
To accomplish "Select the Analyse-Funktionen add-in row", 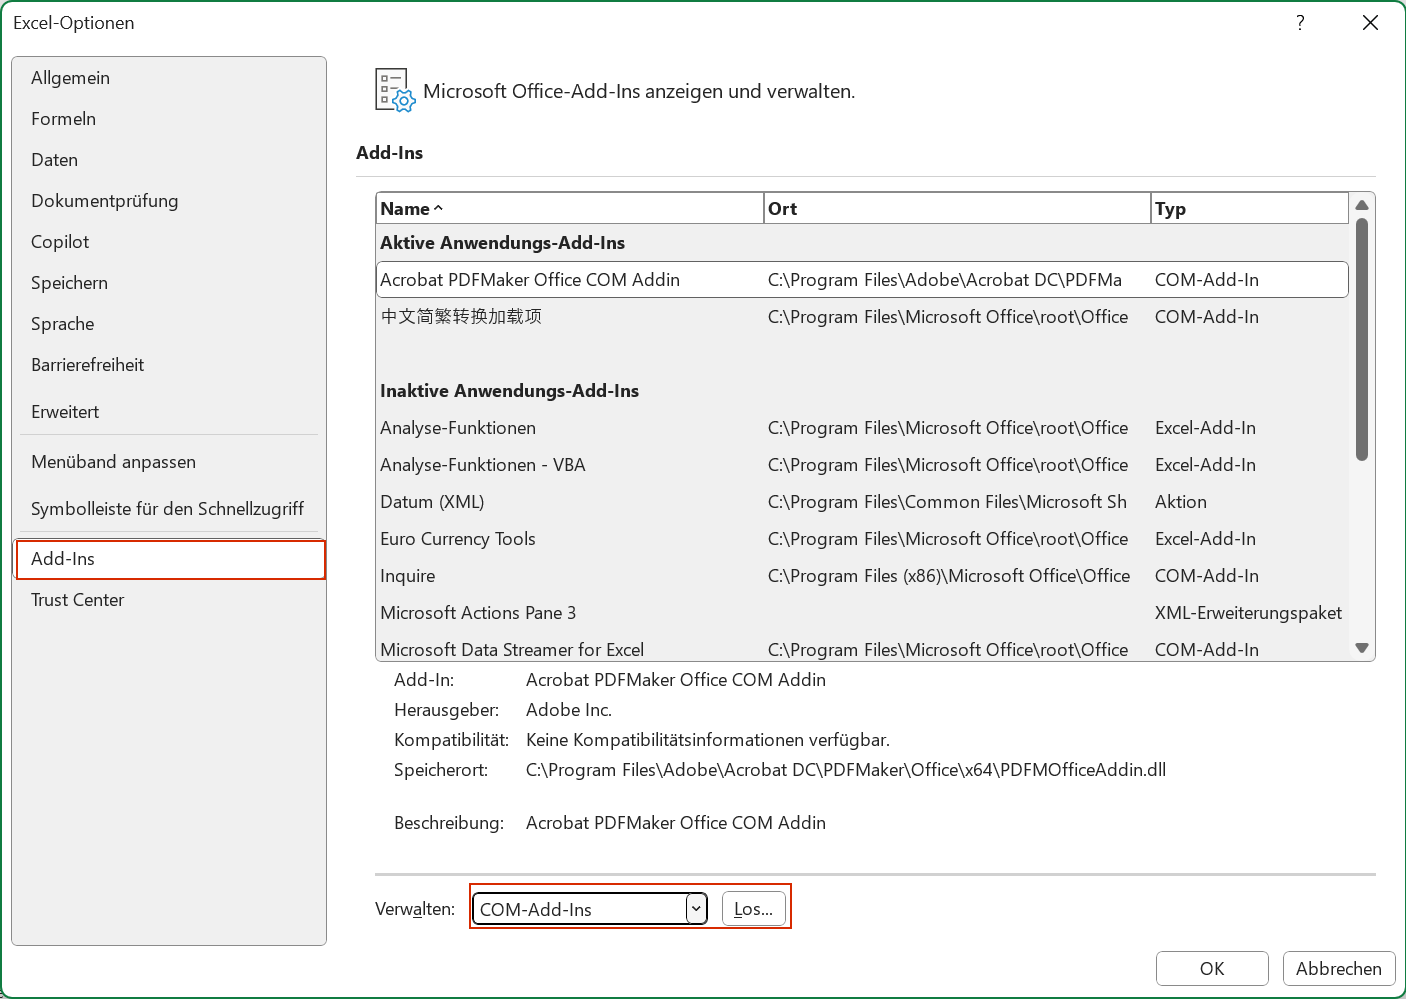I will click(458, 428).
